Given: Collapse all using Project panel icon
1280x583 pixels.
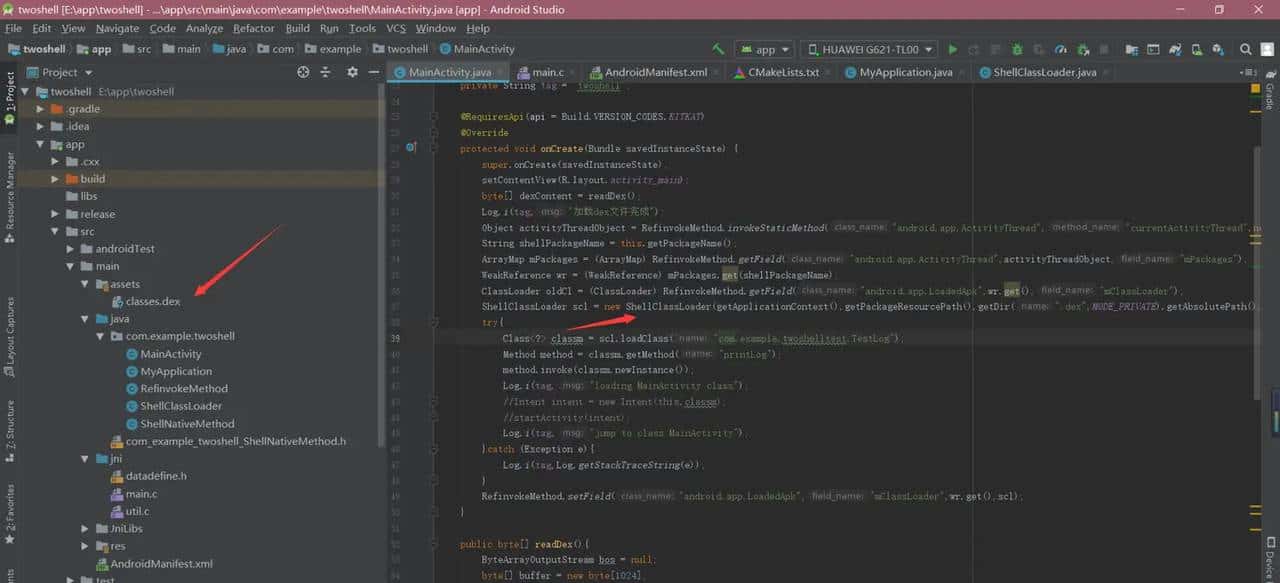Looking at the screenshot, I should 325,72.
